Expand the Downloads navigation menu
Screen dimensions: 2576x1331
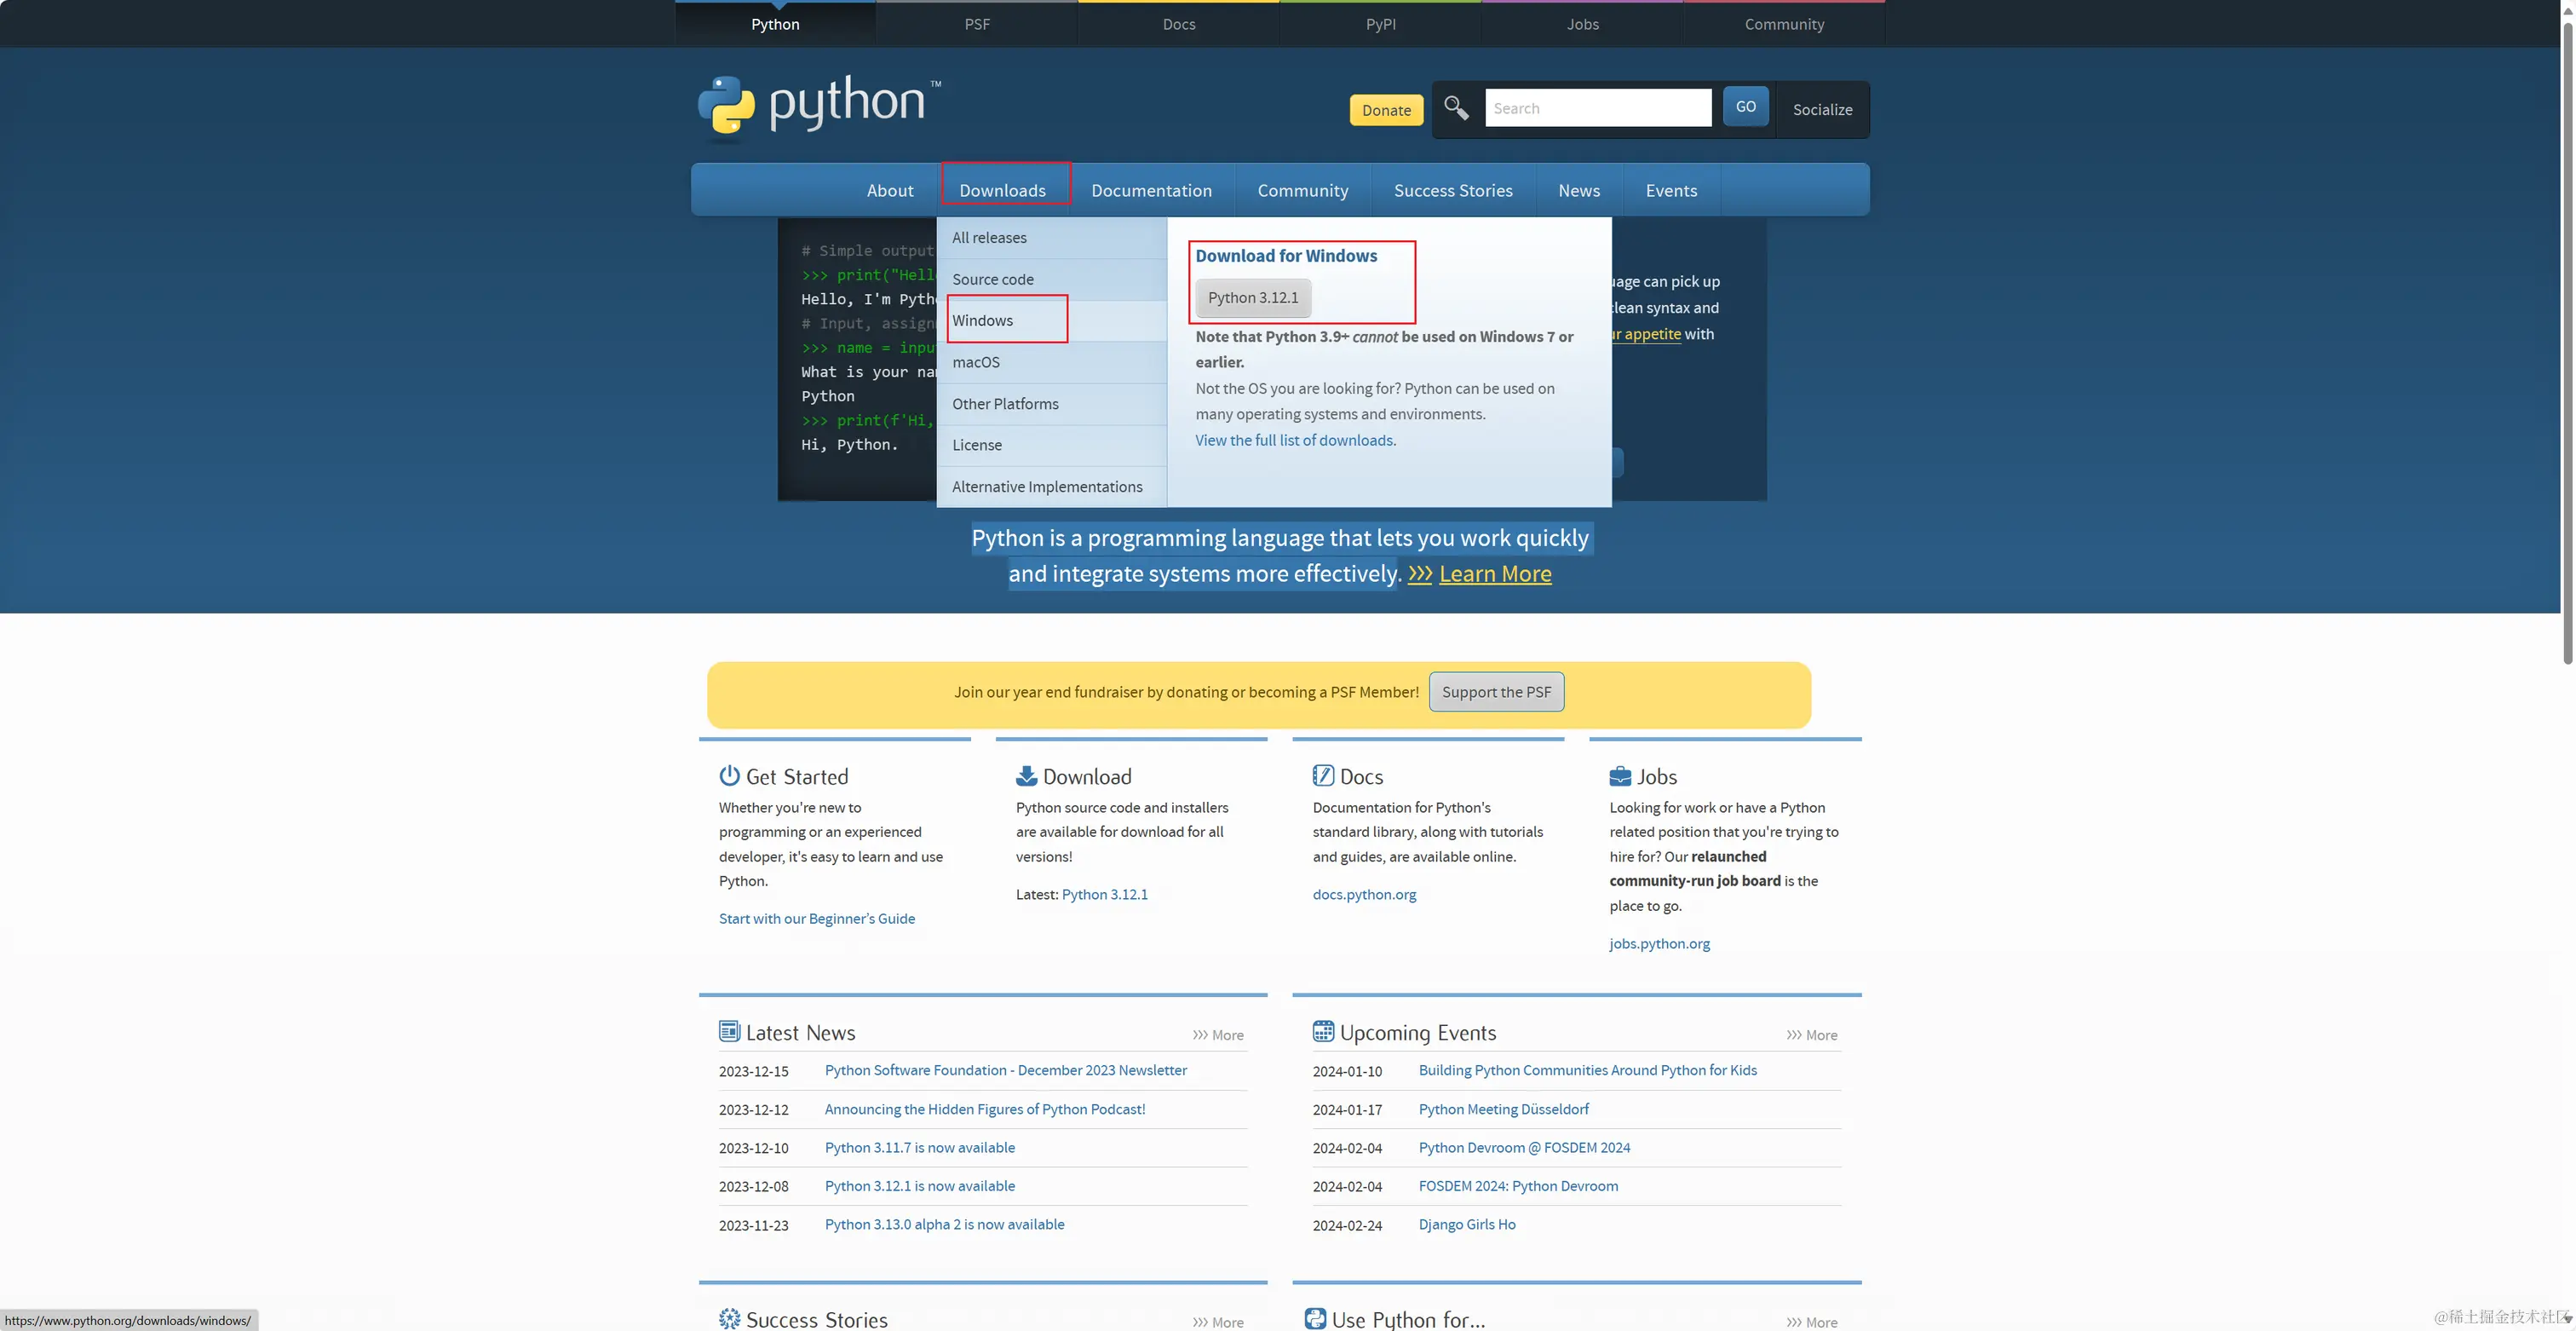1002,190
